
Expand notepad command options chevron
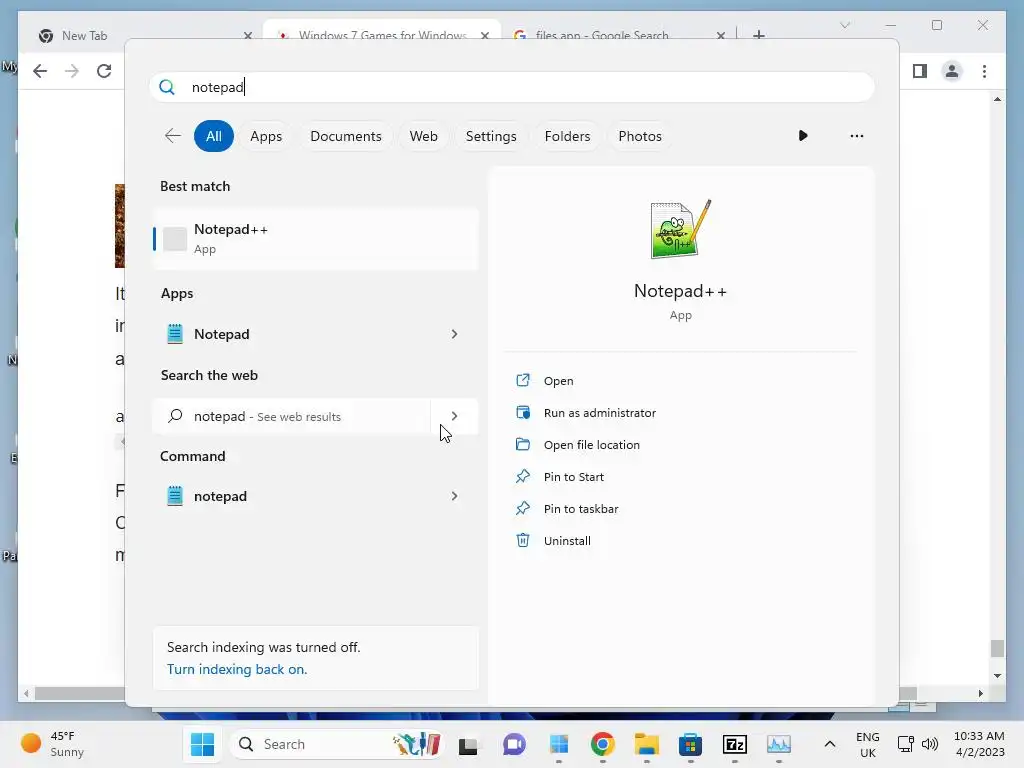455,496
